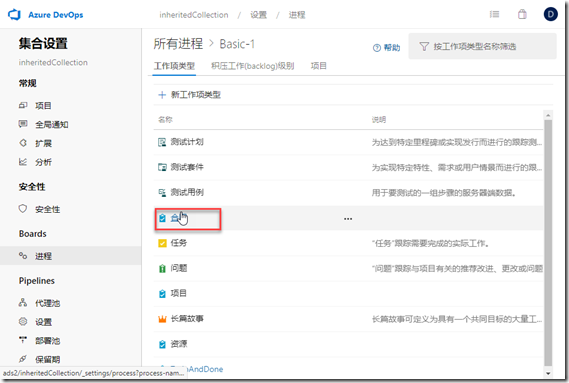Image resolution: width=569 pixels, height=383 pixels.
Task: Click the 说明 column header
Action: [x=379, y=120]
